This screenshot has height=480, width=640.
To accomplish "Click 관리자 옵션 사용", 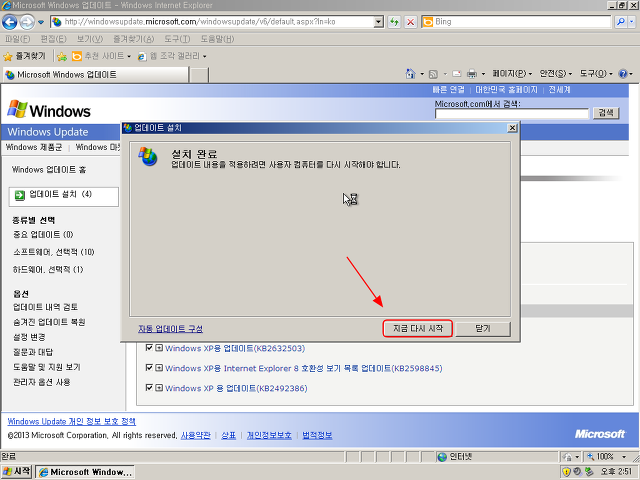I will 42,382.
